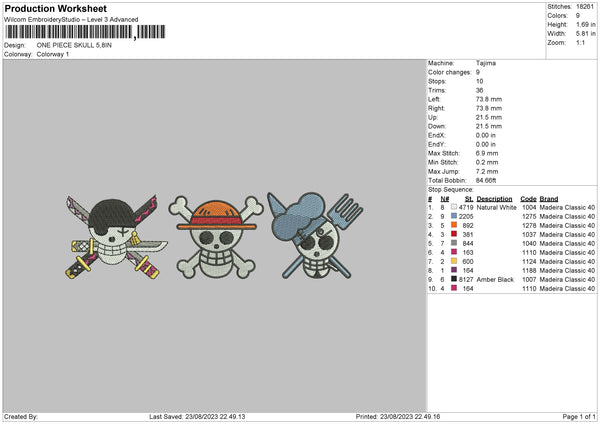The width and height of the screenshot is (600, 424).
Task: Click the 'Created By:' footer label
Action: point(21,417)
